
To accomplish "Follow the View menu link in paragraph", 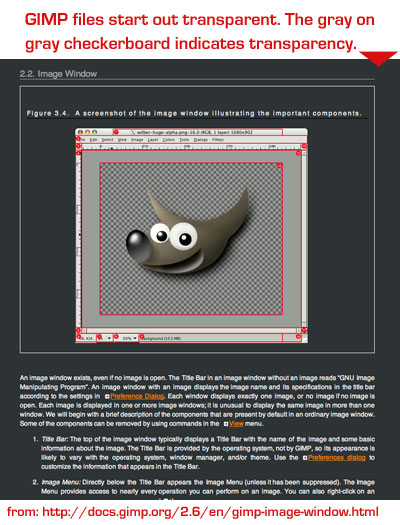I will click(x=236, y=424).
